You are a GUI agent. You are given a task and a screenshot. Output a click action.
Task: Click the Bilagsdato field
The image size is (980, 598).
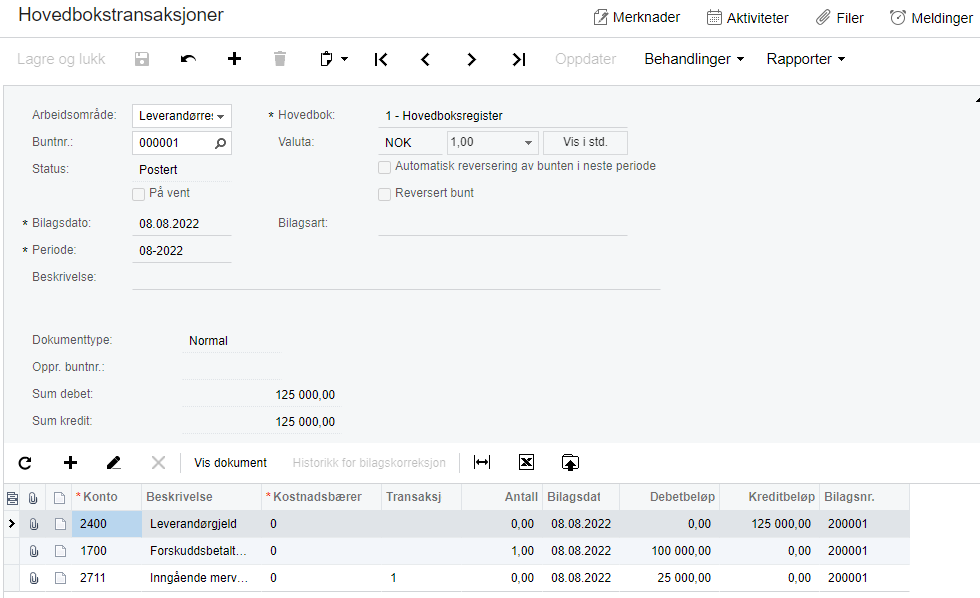coord(182,224)
